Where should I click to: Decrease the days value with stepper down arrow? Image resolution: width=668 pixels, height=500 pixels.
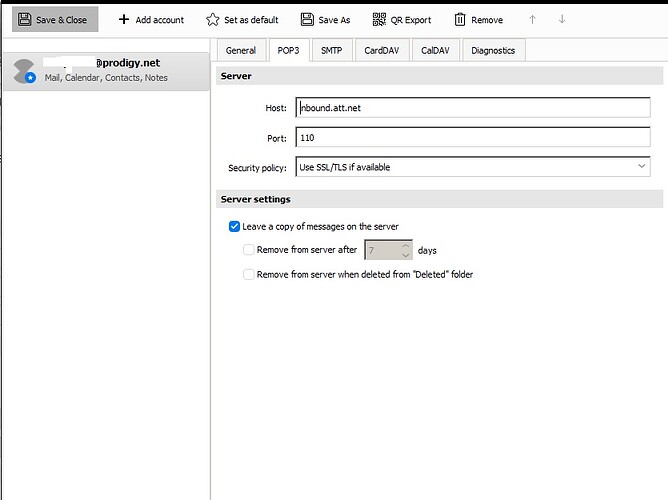[x=405, y=255]
